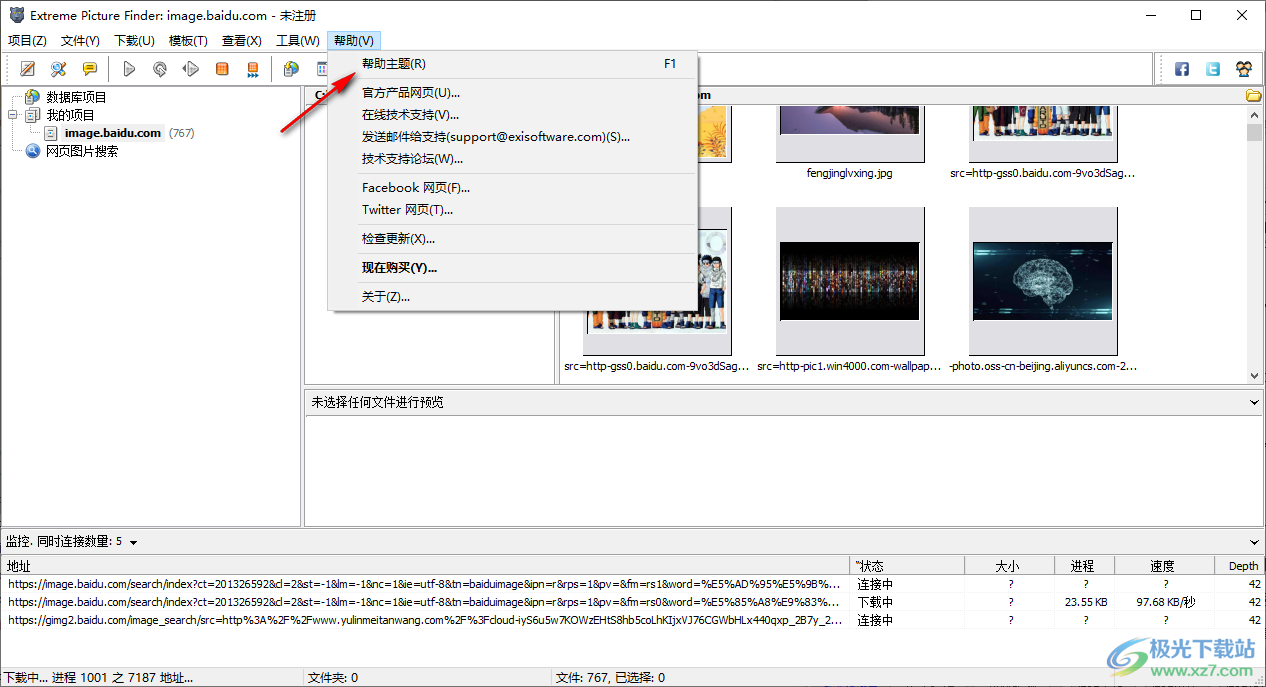
Task: Click 23.55 KB progress cell
Action: [x=1085, y=602]
